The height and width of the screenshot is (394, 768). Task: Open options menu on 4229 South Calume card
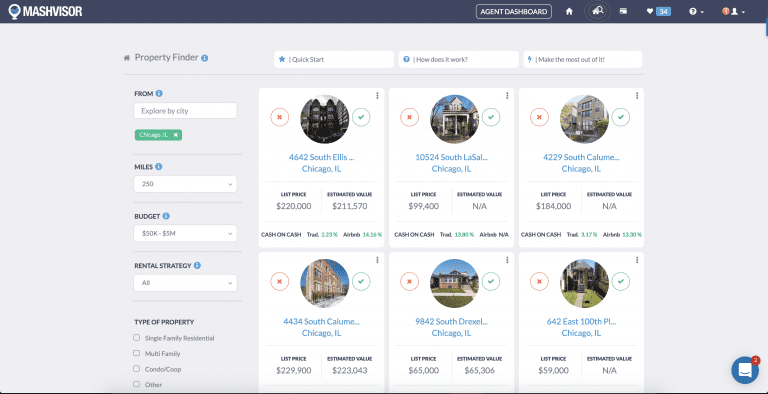tap(637, 96)
